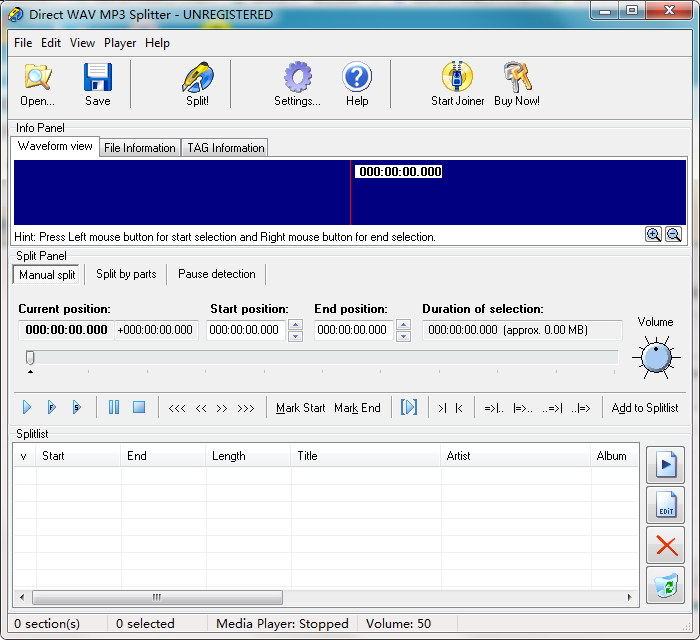Click splitlist scrollbar left arrow
Image resolution: width=700 pixels, height=640 pixels.
tap(22, 597)
